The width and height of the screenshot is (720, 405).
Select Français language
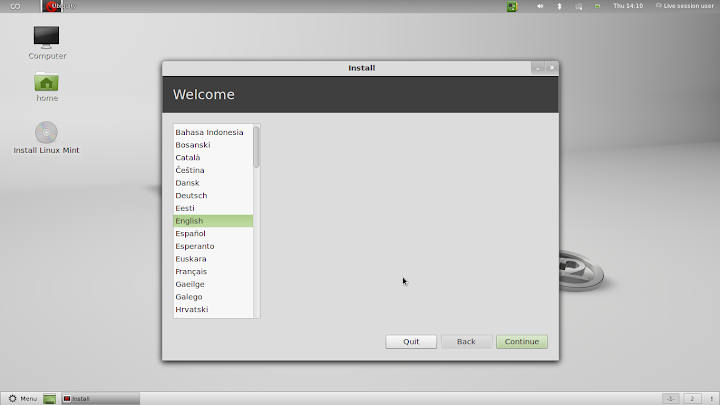213,272
